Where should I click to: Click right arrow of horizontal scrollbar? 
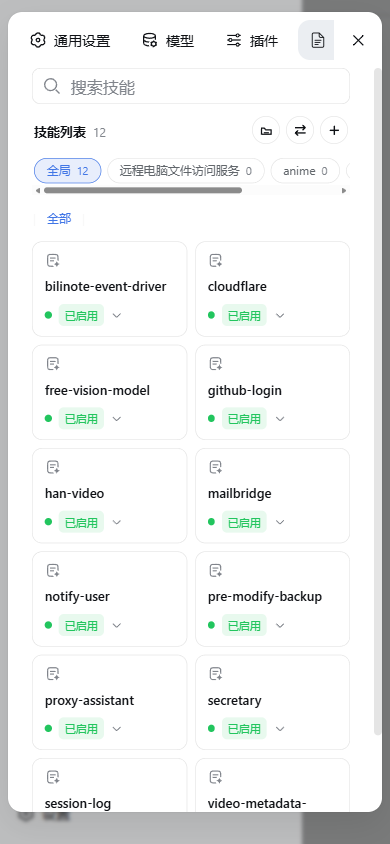tap(344, 190)
